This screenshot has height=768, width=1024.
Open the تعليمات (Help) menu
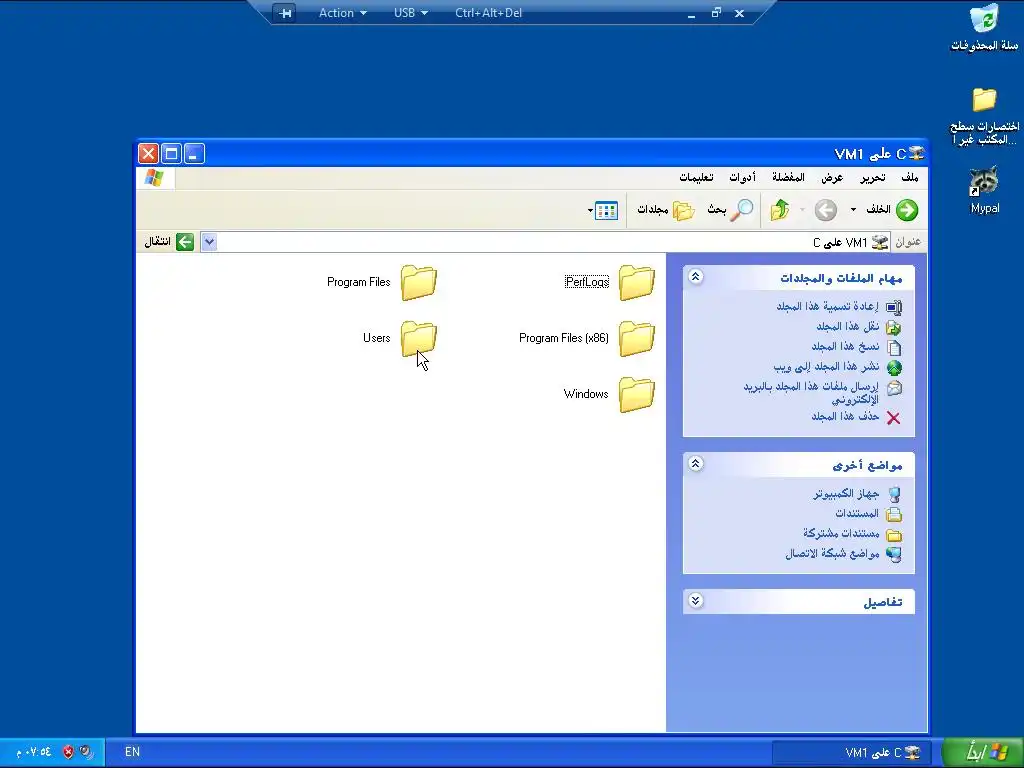(x=696, y=178)
